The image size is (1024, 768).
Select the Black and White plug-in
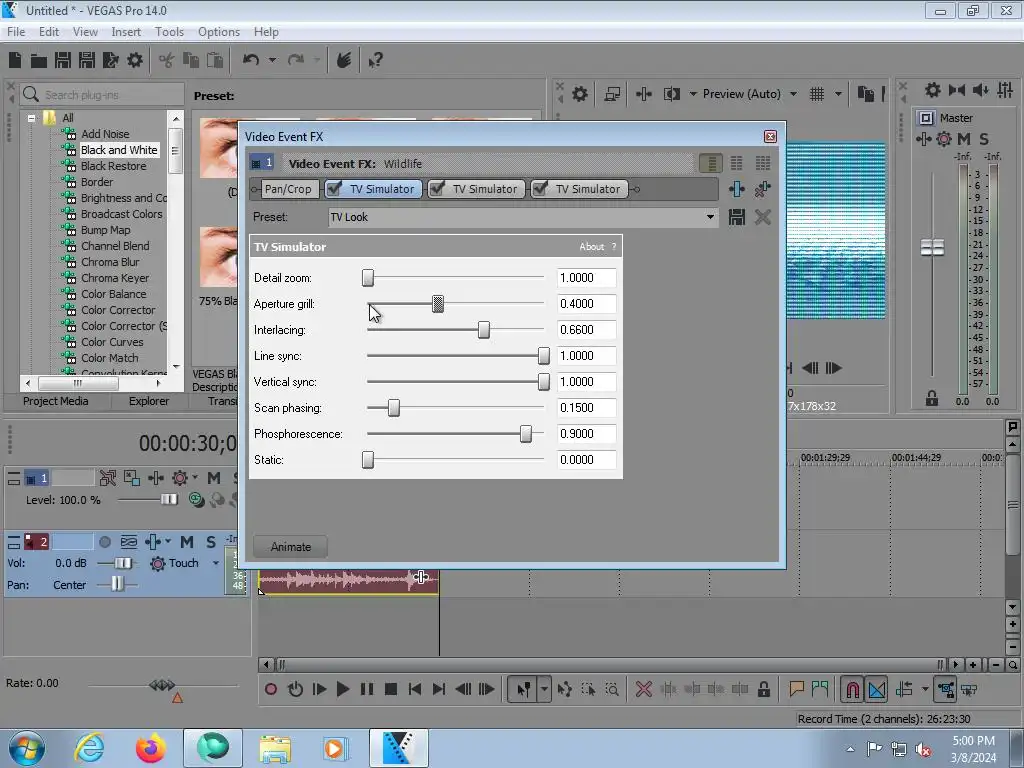pyautogui.click(x=119, y=150)
